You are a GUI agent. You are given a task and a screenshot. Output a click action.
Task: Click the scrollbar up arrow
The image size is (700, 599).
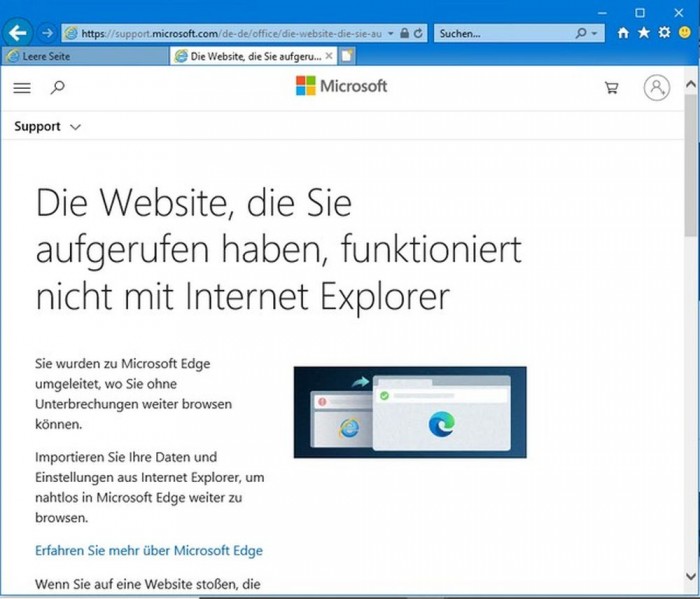(x=691, y=84)
